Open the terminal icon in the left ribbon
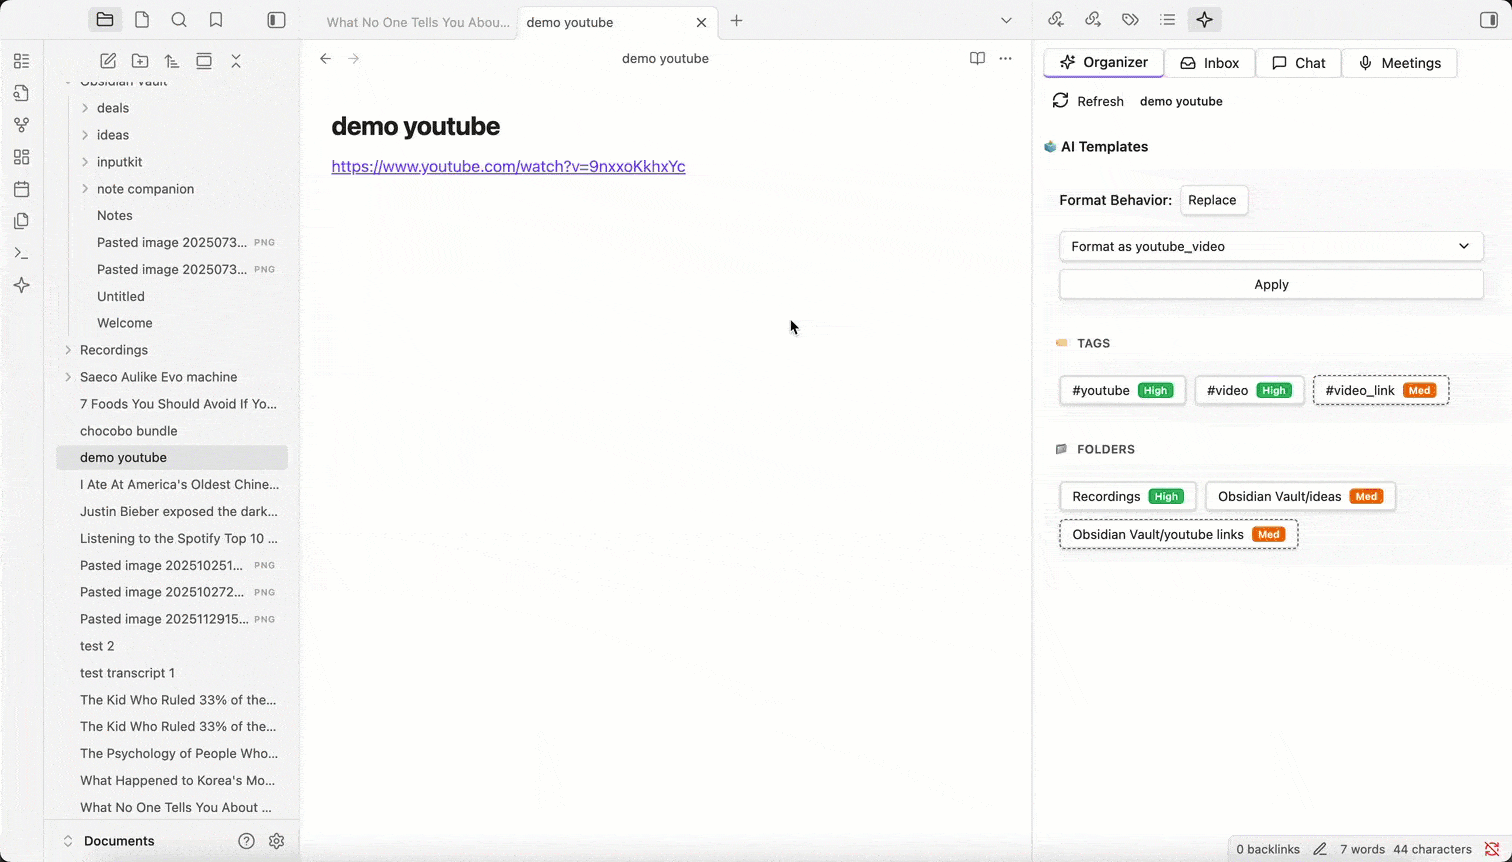Viewport: 1512px width, 862px height. (21, 253)
